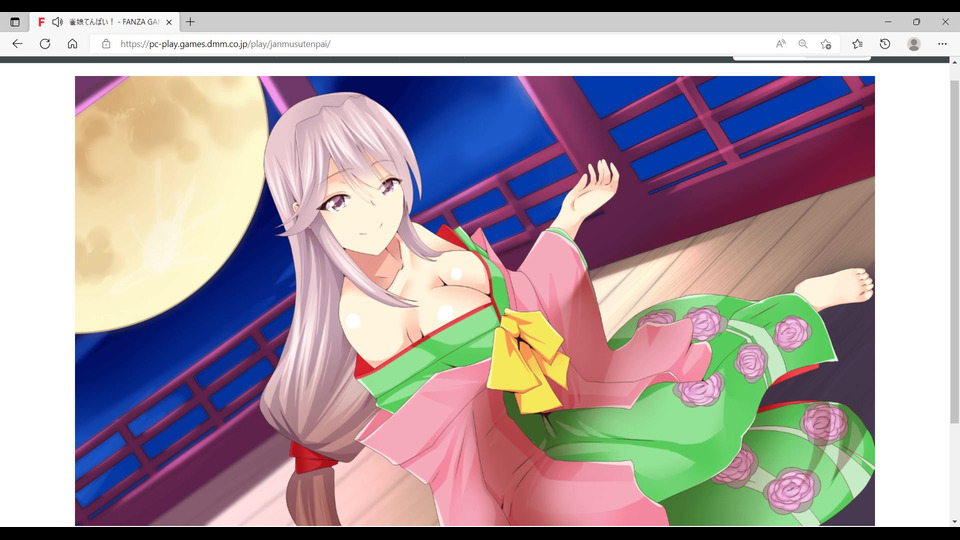Close the browser window
This screenshot has width=960, height=540.
click(x=945, y=22)
